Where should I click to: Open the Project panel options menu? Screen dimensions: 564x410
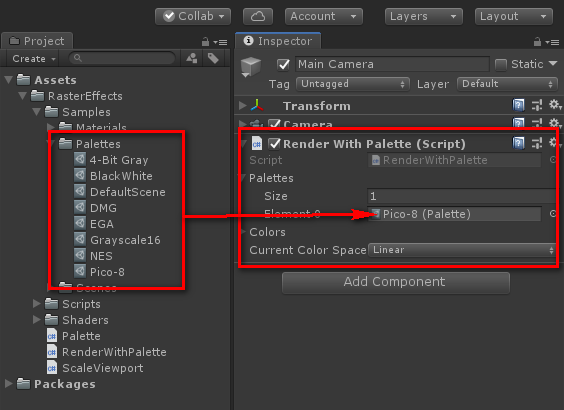pyautogui.click(x=220, y=42)
